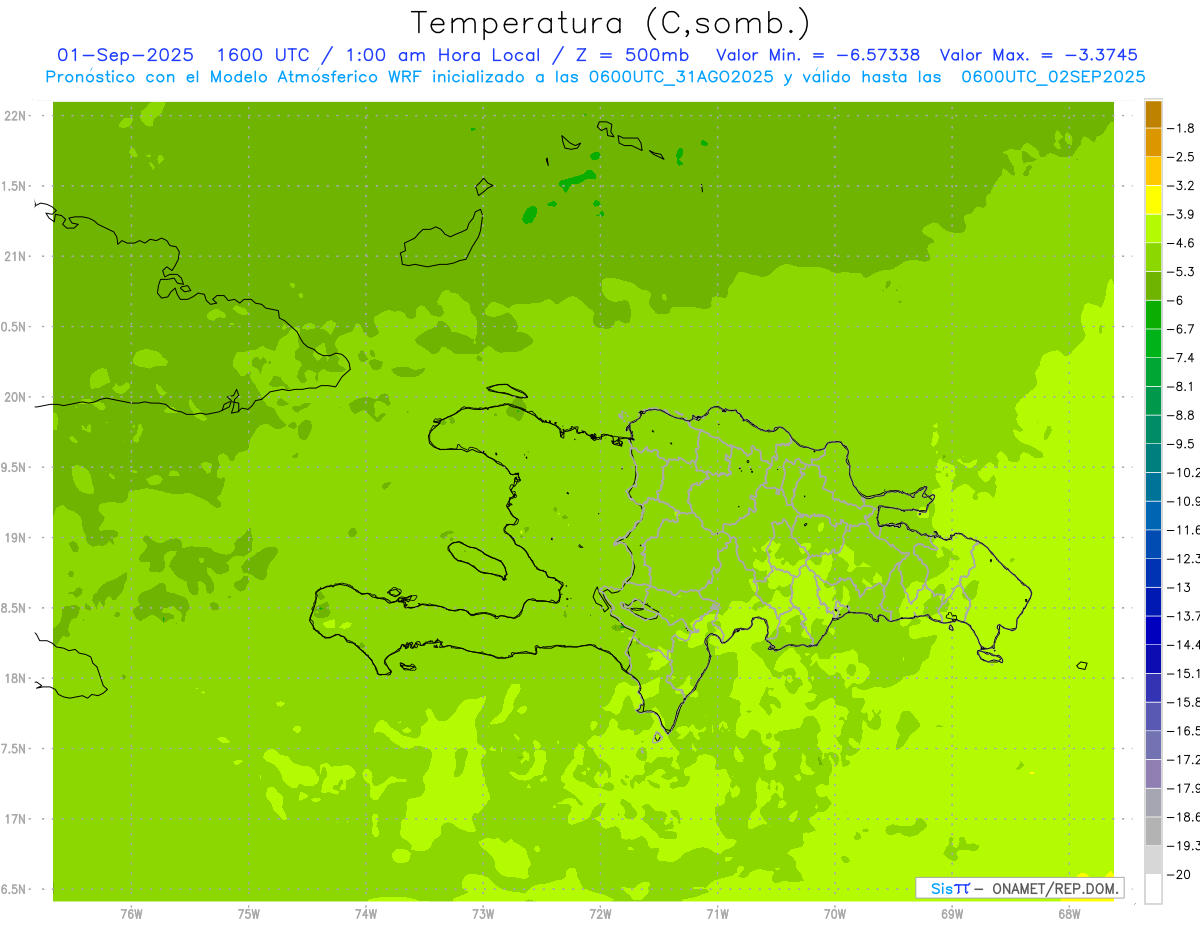
Task: Click the 0600UTC_02SEP2025 valid-until text
Action: [x=1053, y=77]
